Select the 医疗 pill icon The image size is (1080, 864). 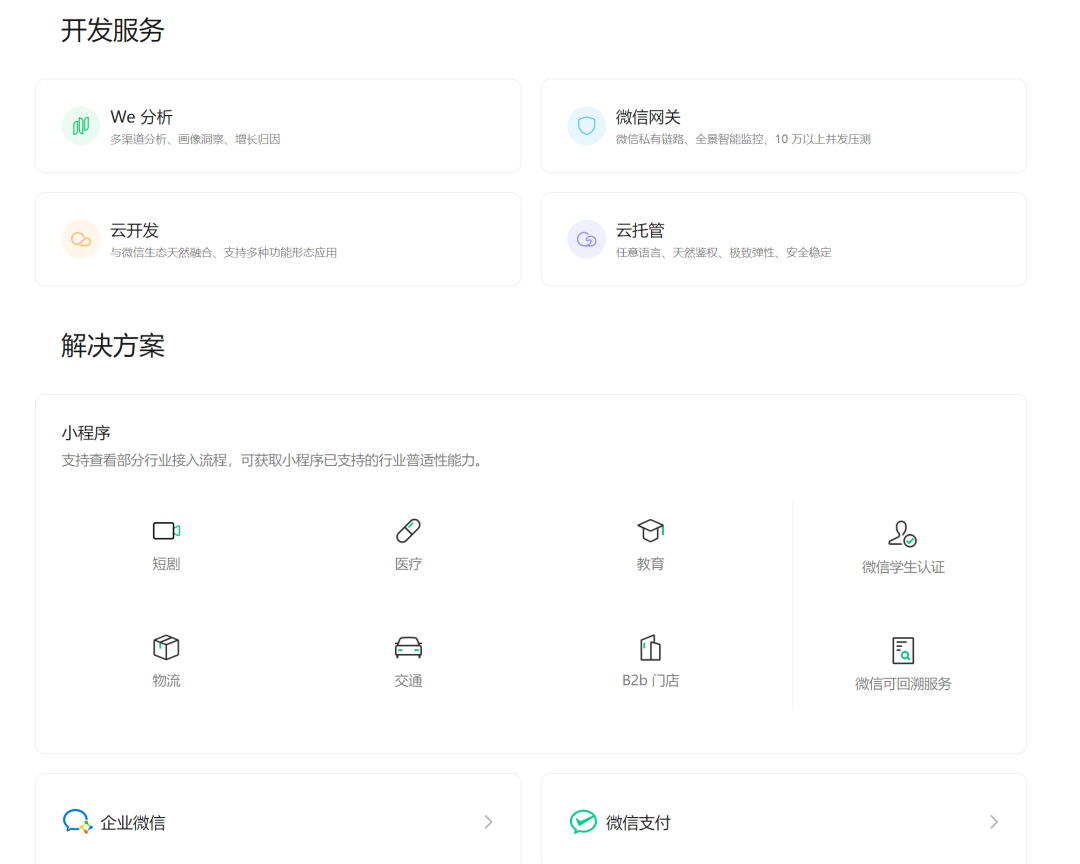point(408,531)
